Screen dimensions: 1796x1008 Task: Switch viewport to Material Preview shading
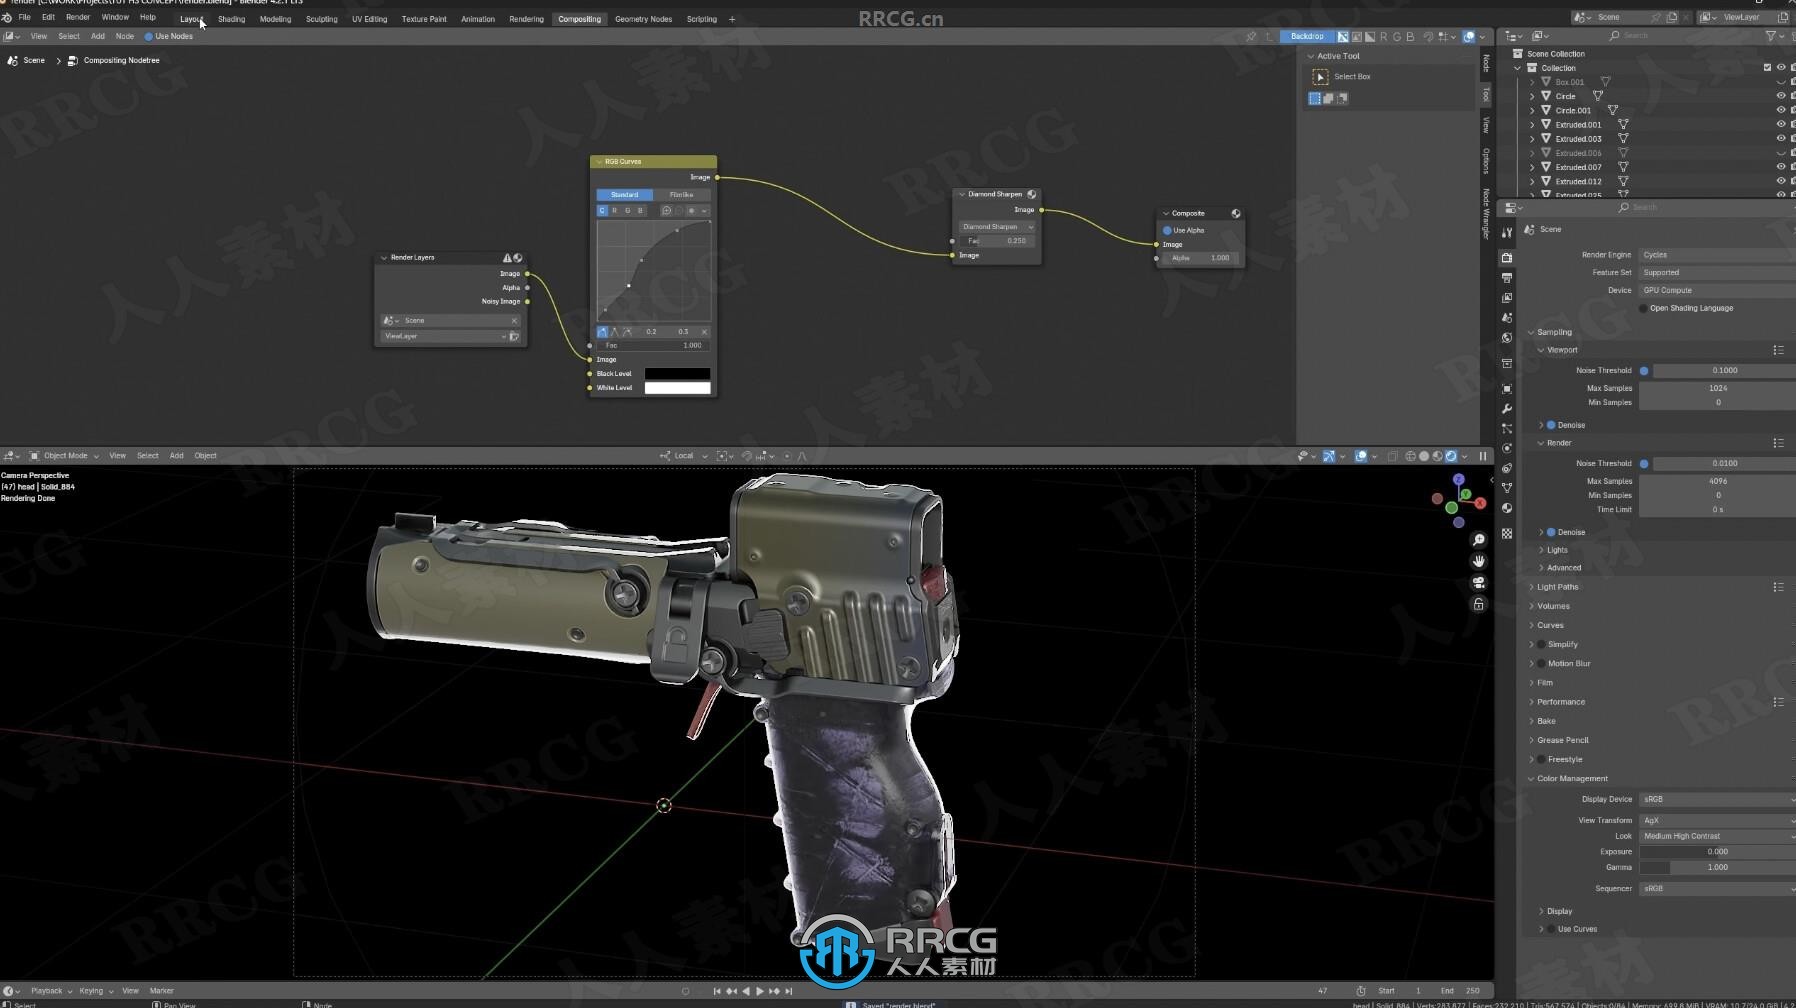pyautogui.click(x=1437, y=456)
